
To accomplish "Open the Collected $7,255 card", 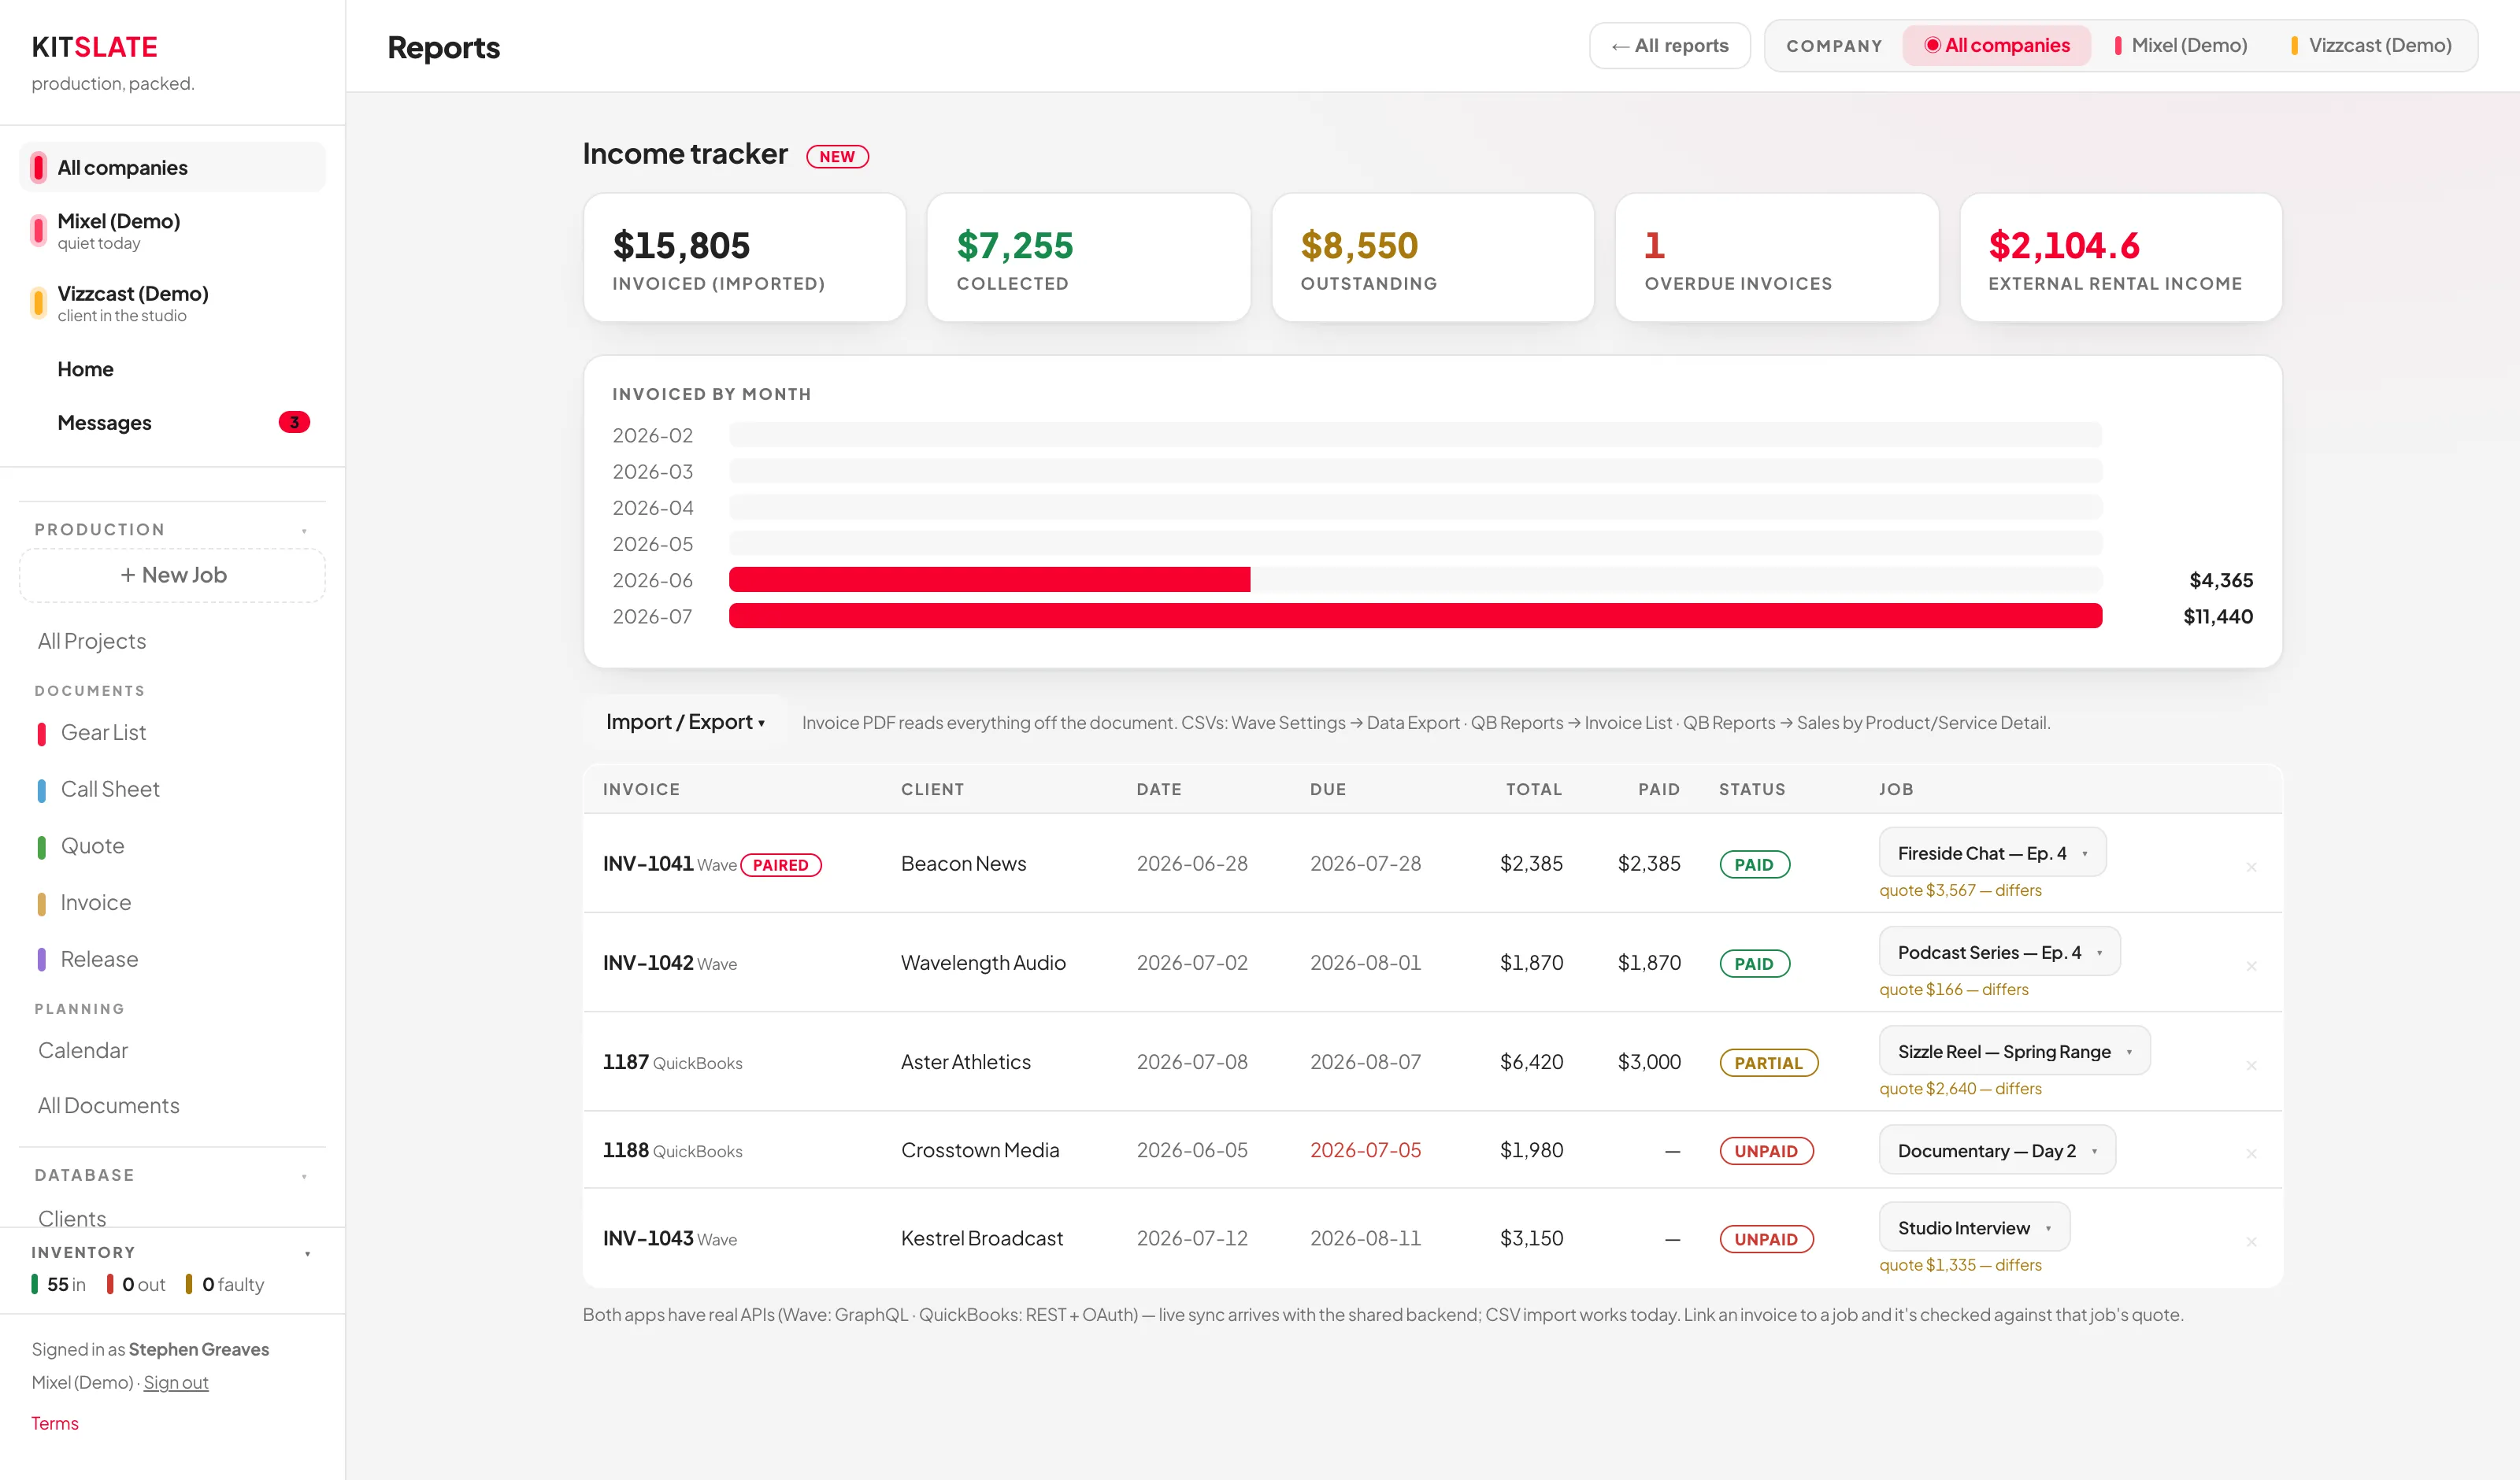I will (x=1088, y=257).
